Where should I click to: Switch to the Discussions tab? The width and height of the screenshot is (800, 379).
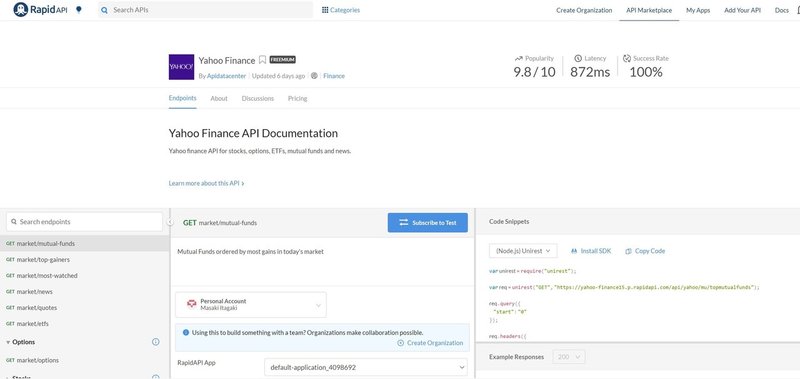(x=258, y=98)
